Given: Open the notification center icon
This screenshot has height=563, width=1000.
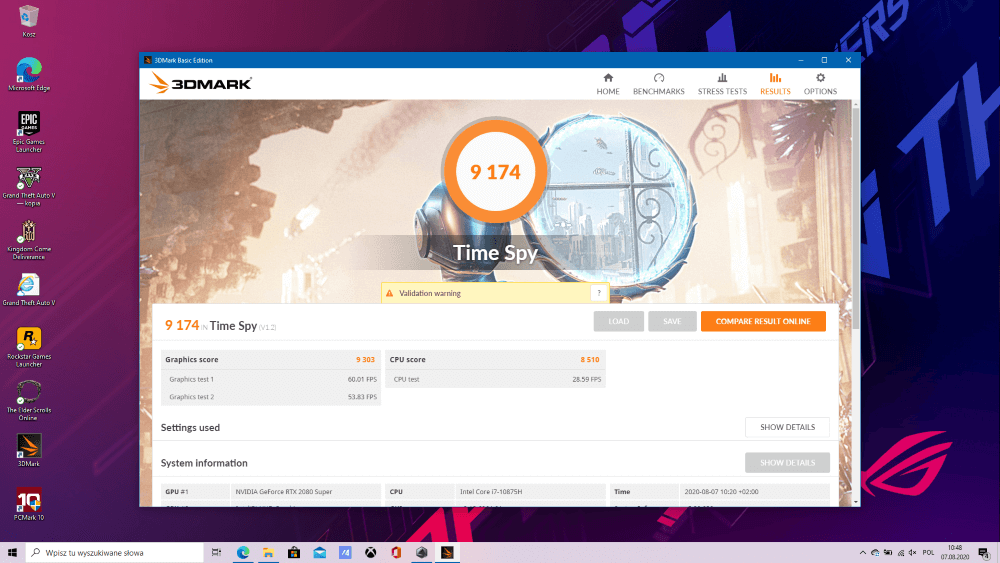Looking at the screenshot, I should [983, 553].
